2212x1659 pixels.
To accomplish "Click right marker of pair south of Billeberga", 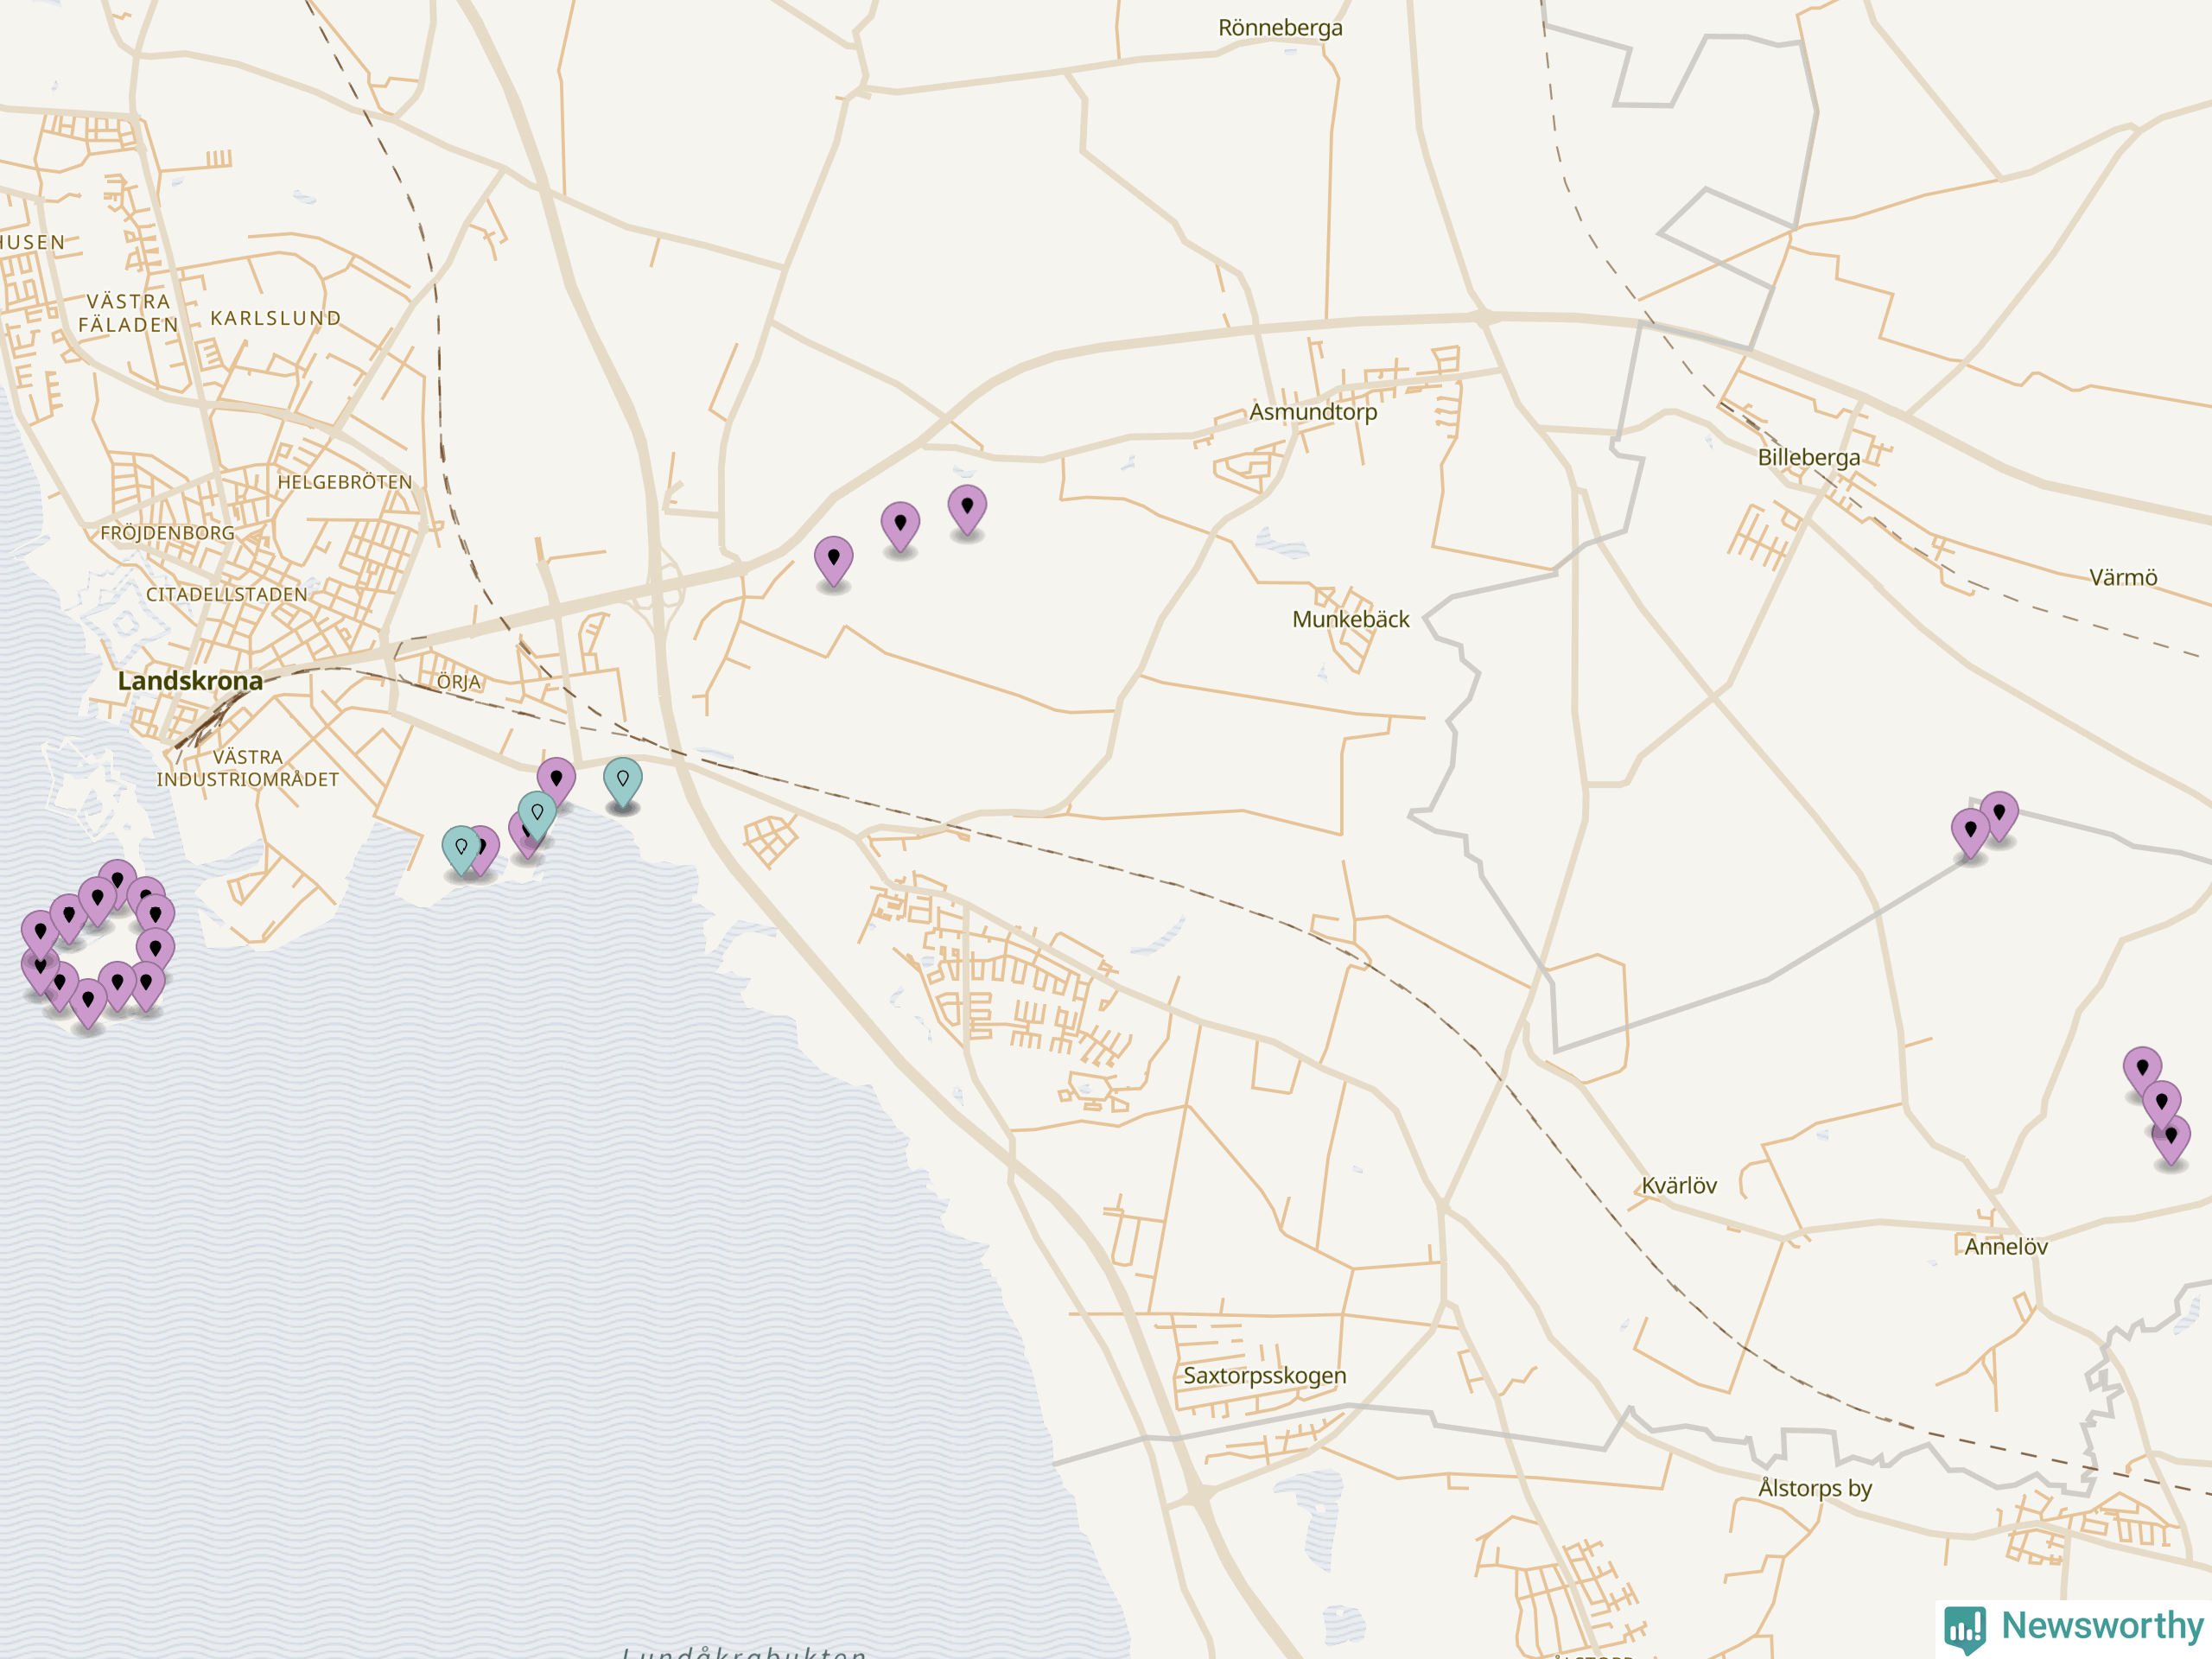I will (1999, 817).
